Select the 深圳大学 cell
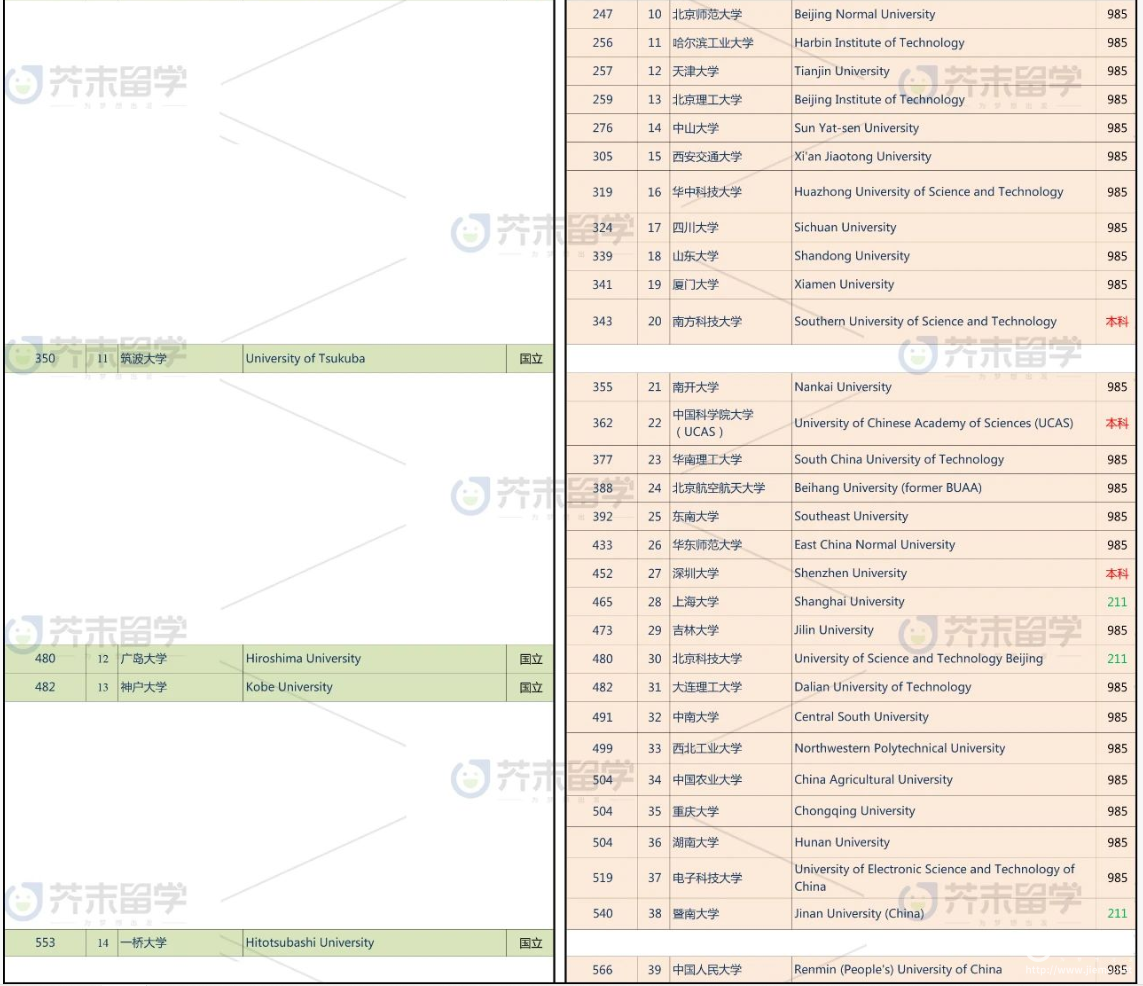Viewport: 1143px width, 986px height. tap(730, 574)
